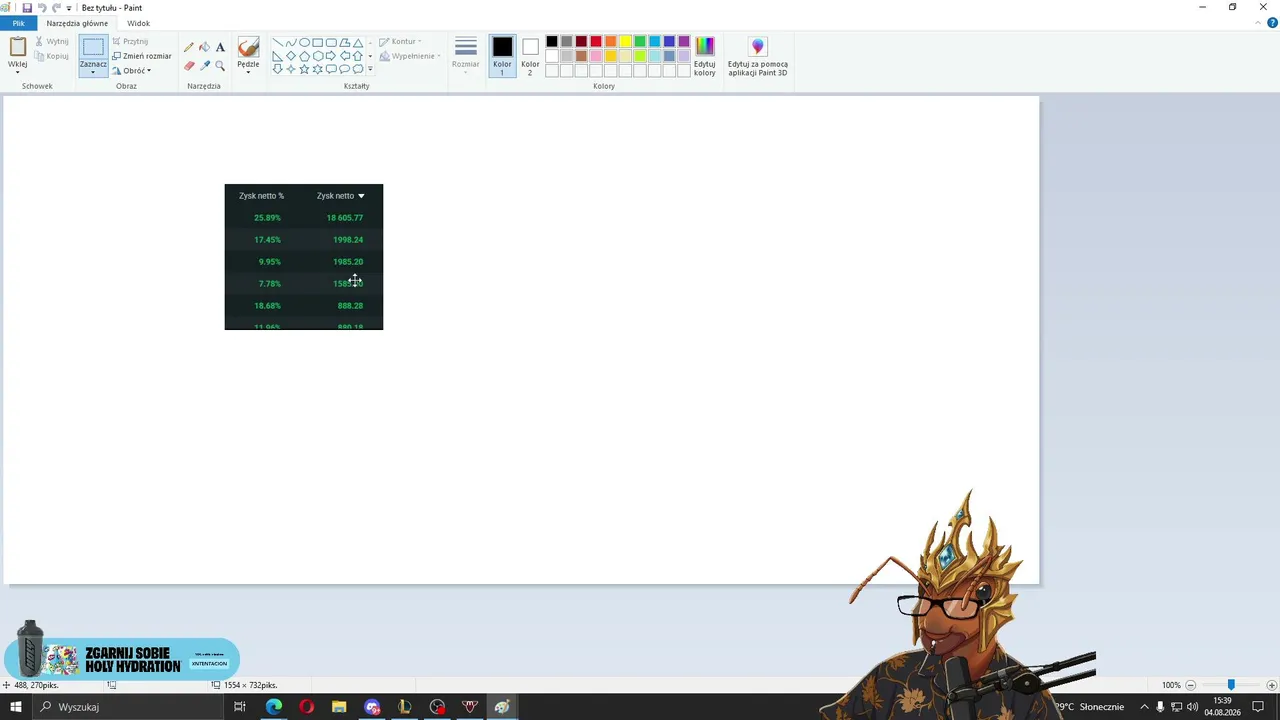This screenshot has height=720, width=1280.
Task: Expand the Zaznacz selection dropdown arrow
Action: 93,72
